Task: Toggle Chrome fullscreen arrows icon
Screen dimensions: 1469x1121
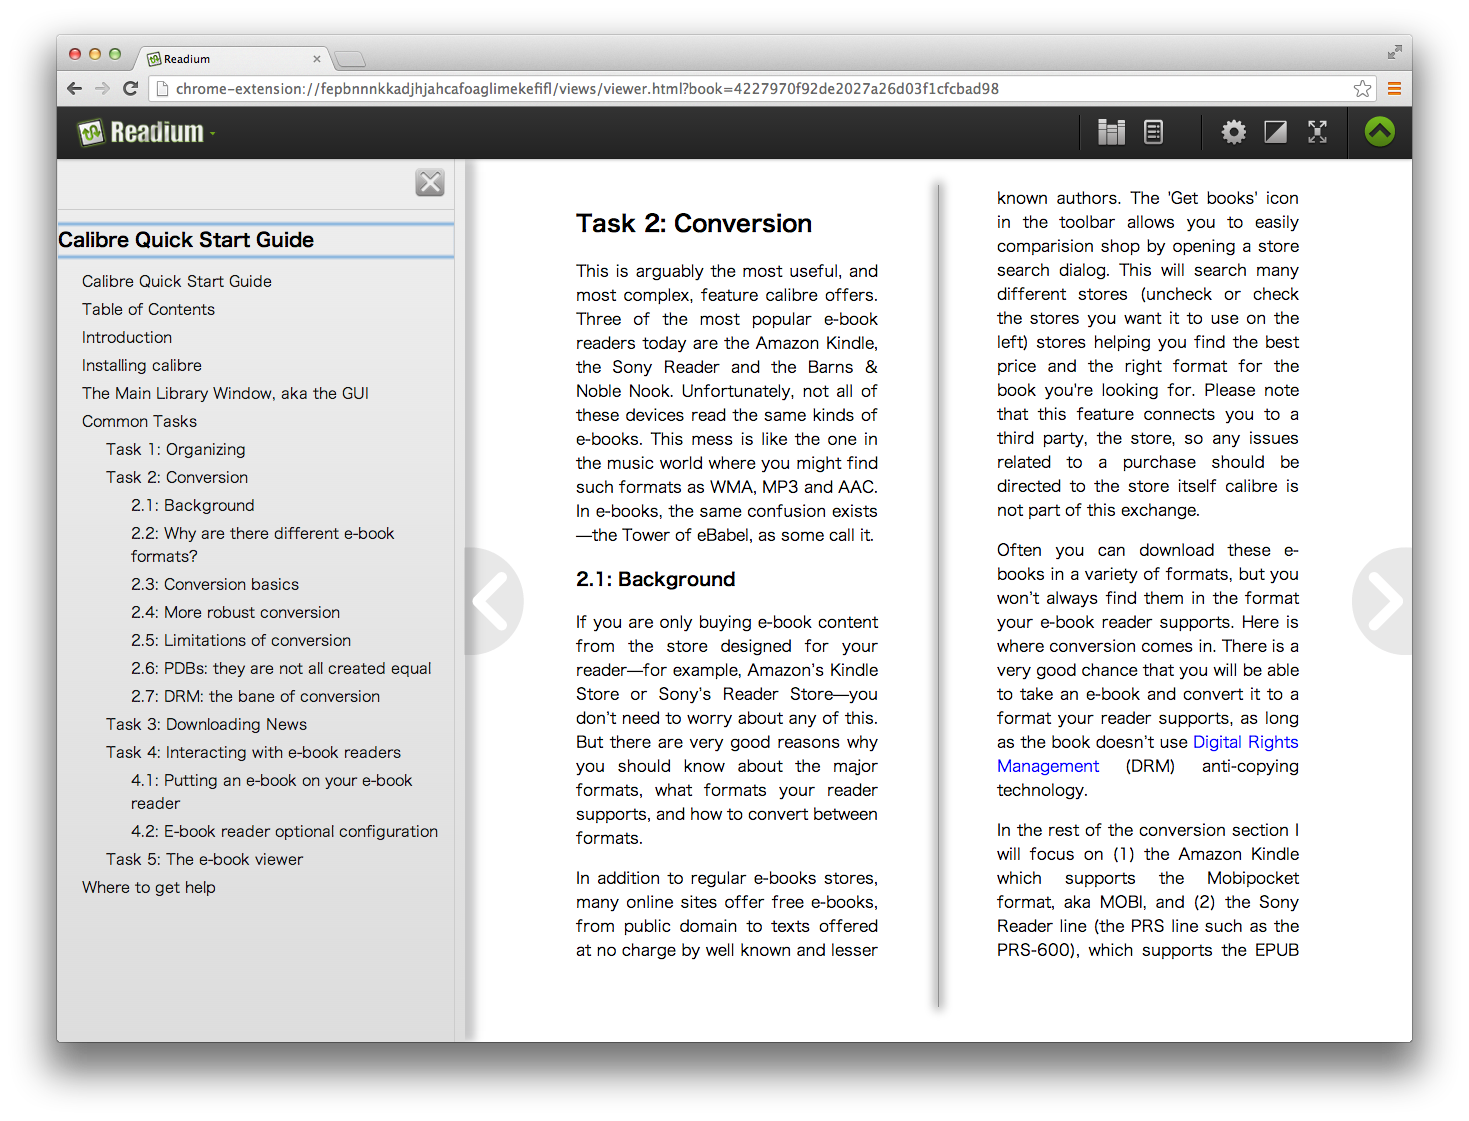Action: [x=1394, y=52]
